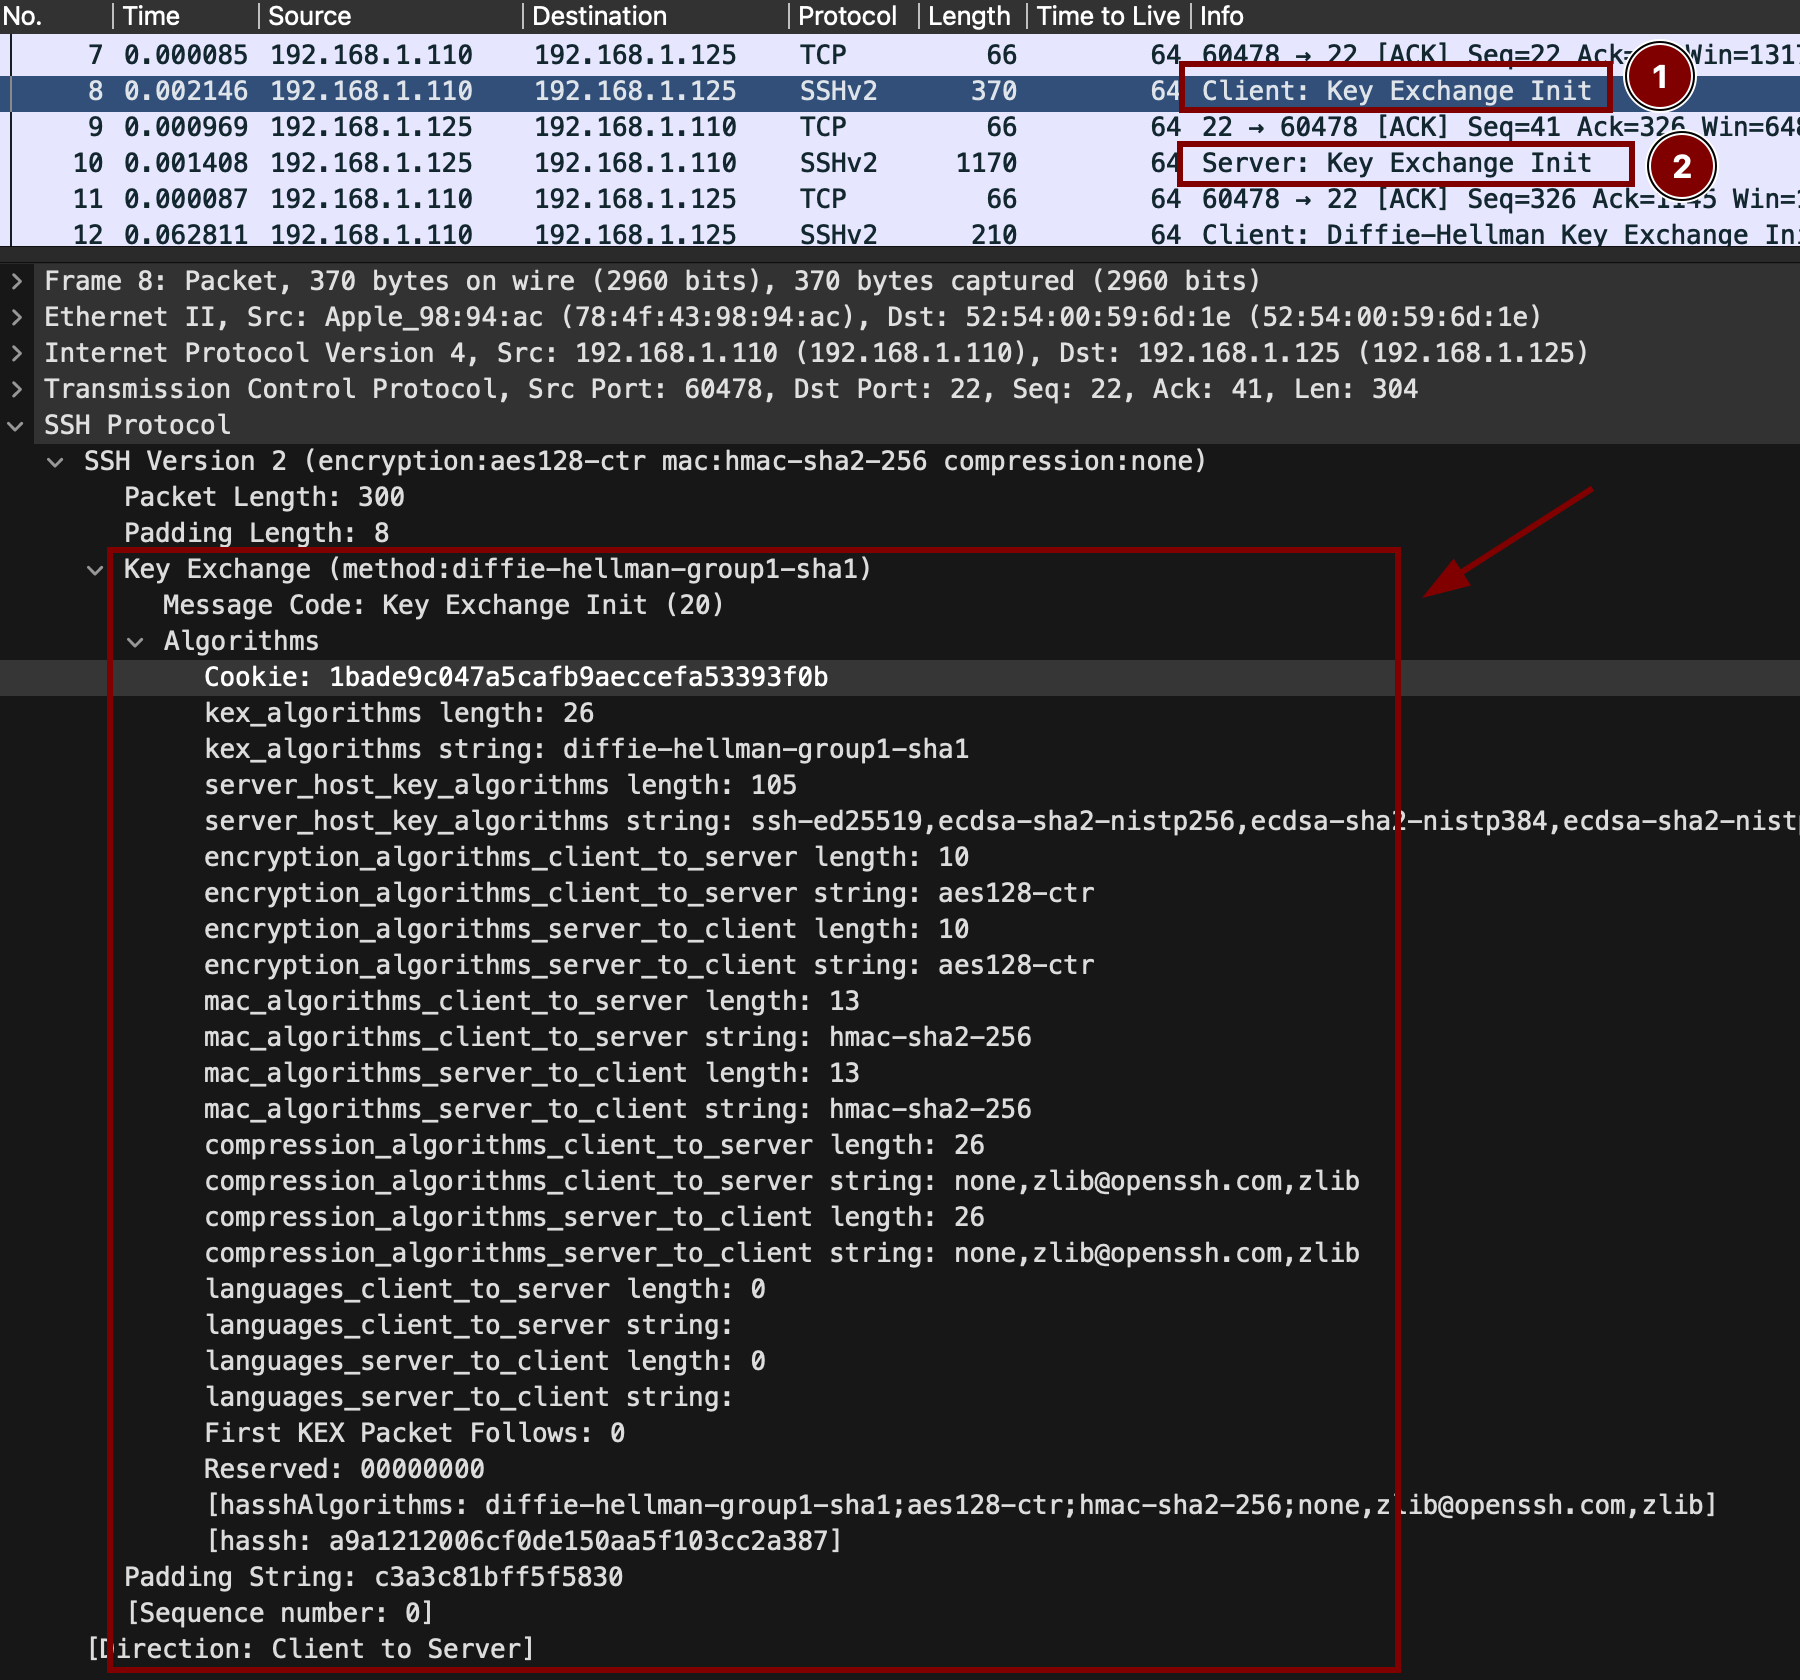Screen dimensions: 1800x1680
Task: Select the kex_algorithms string field
Action: click(586, 749)
